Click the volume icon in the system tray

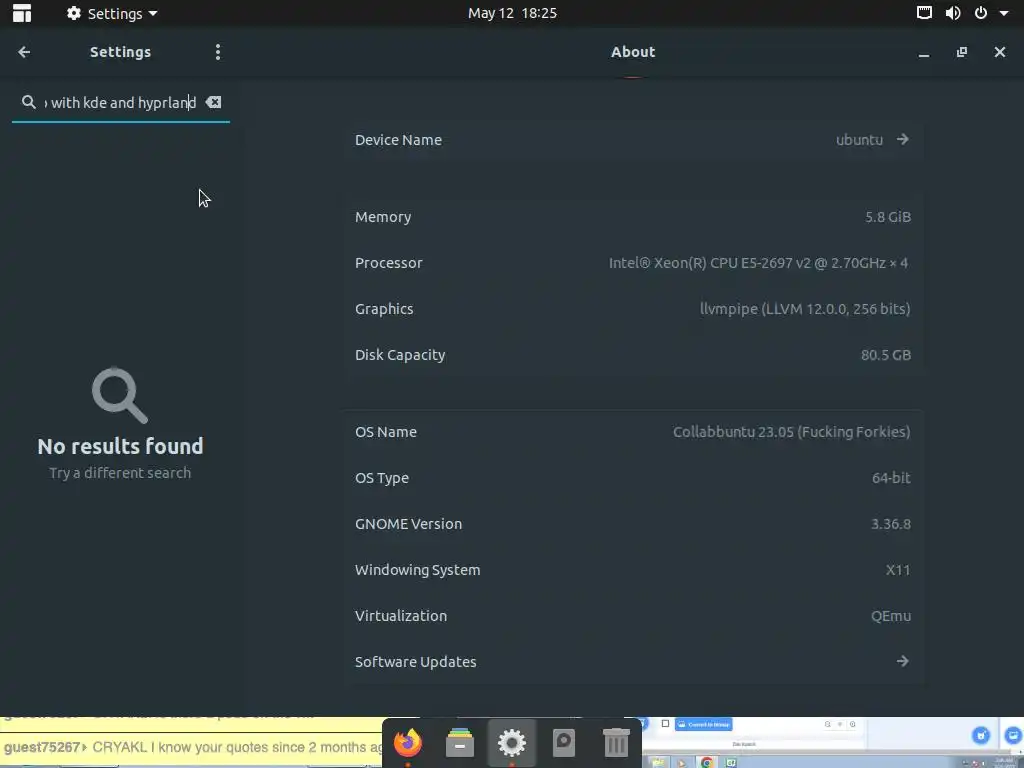(x=953, y=13)
